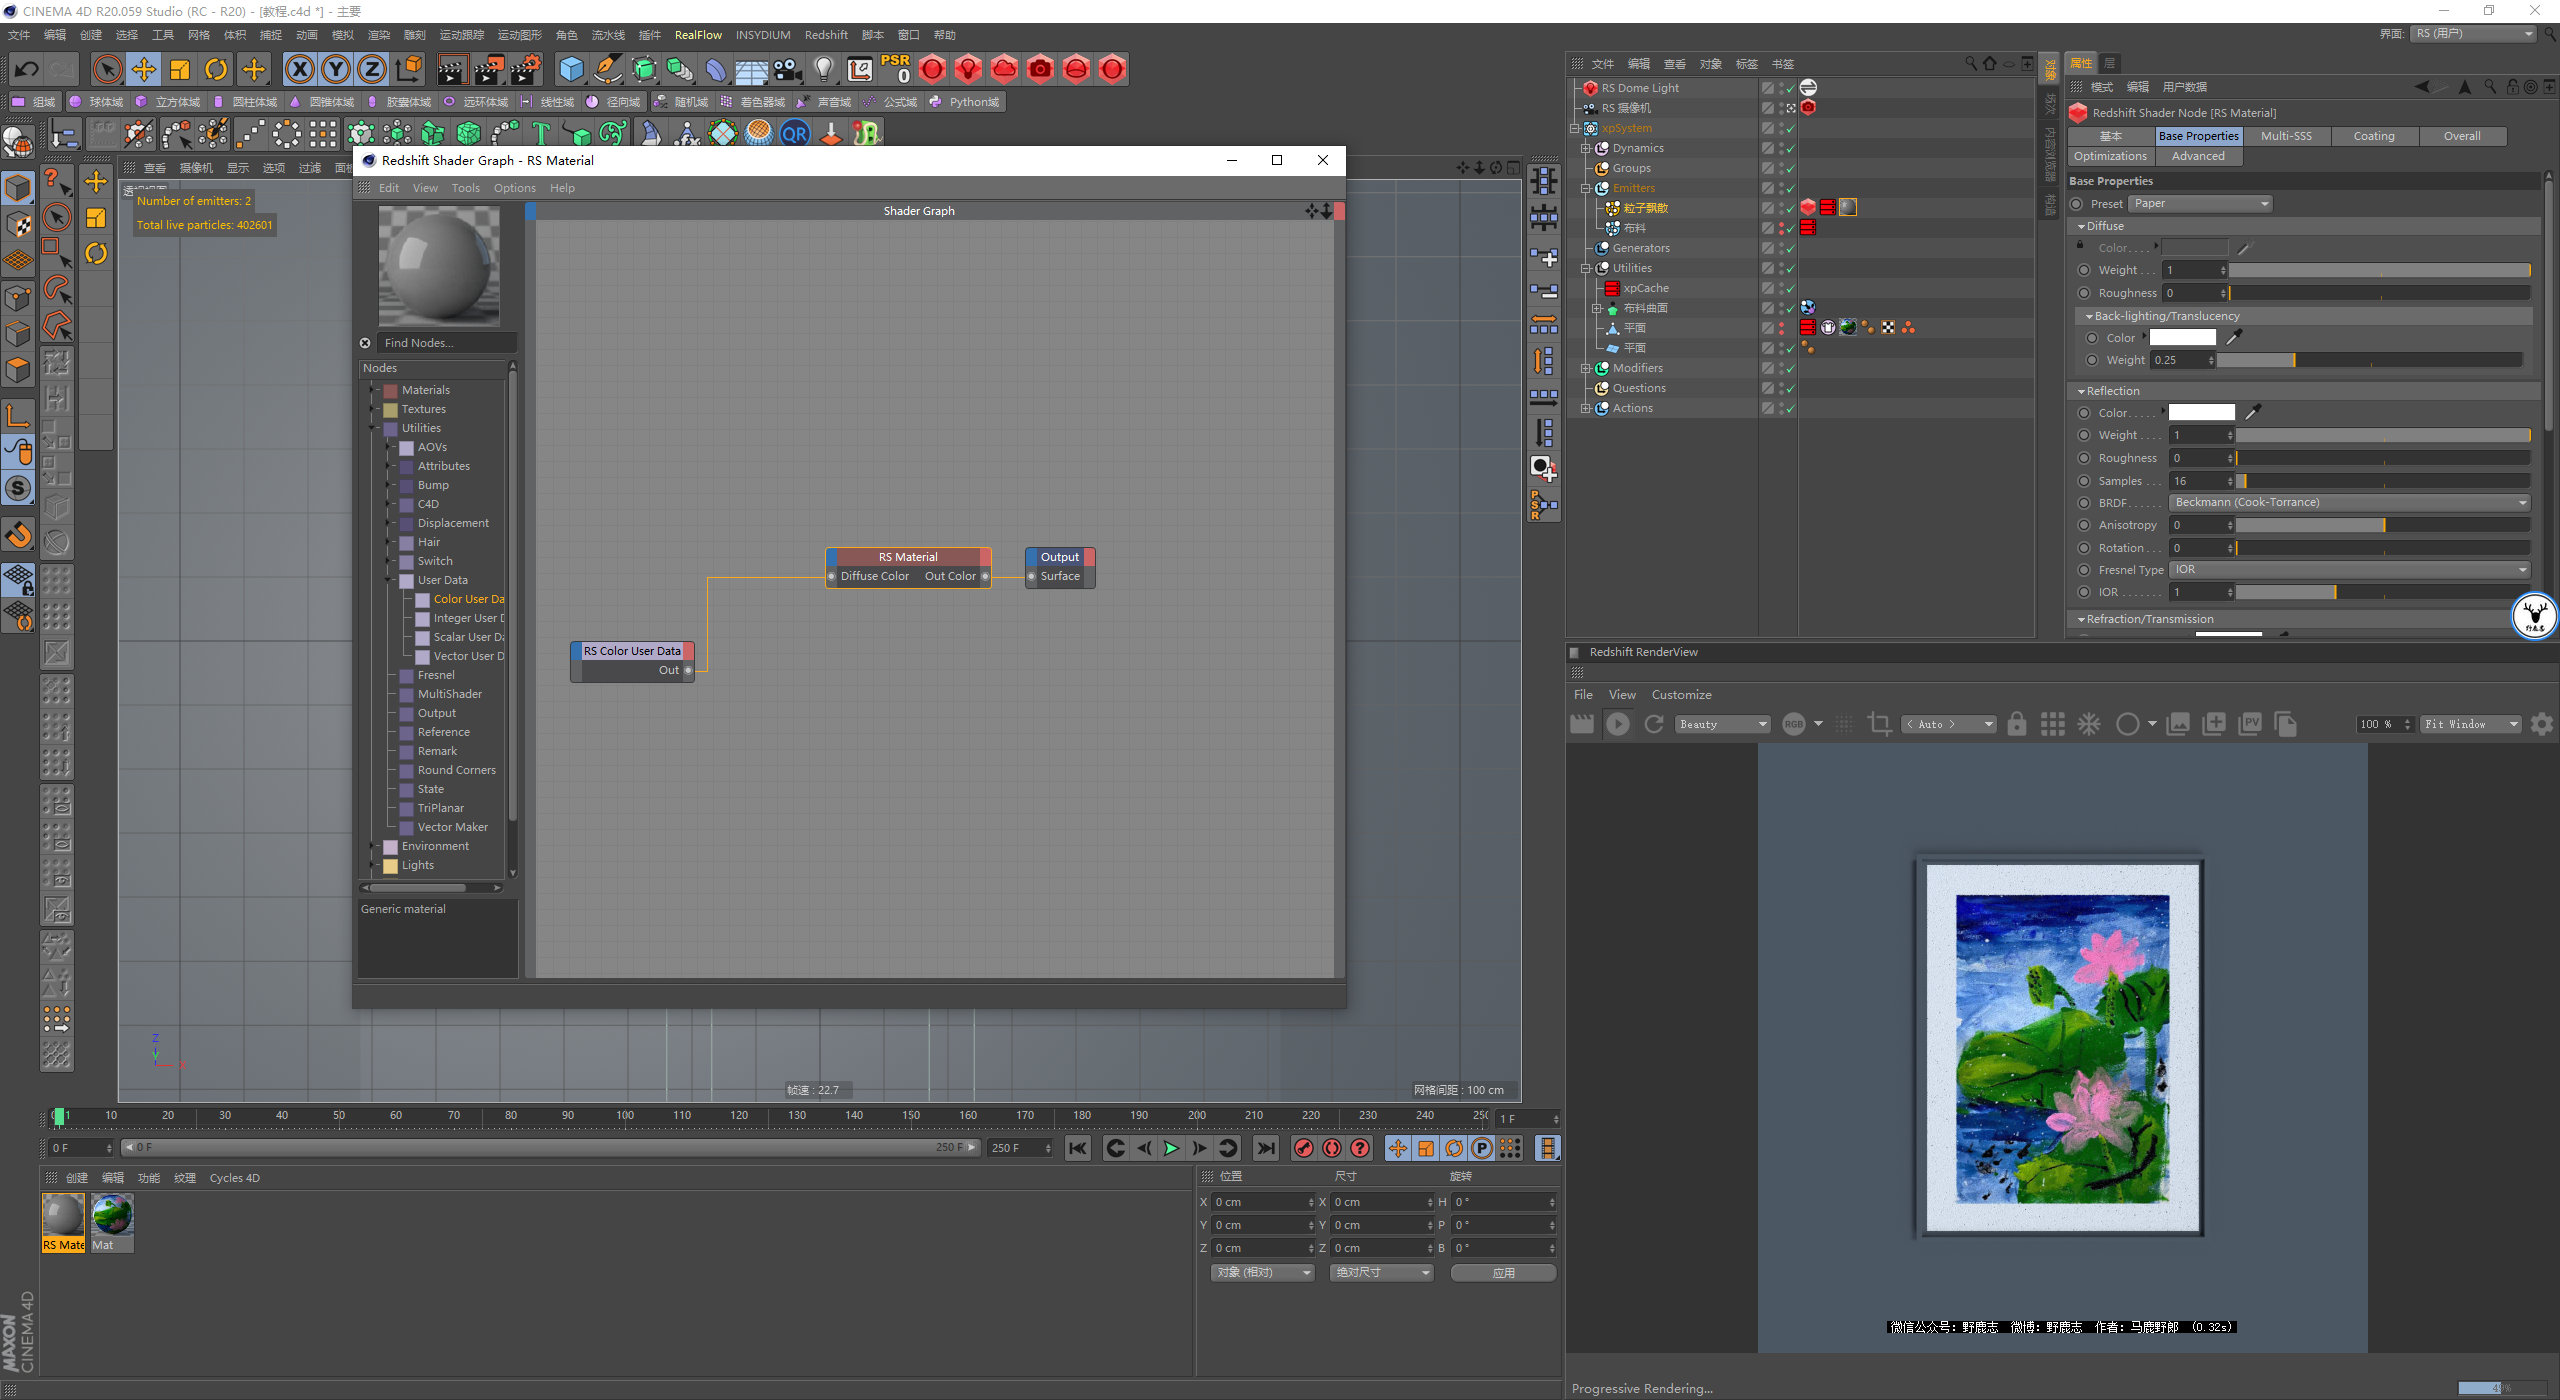Collapse the Reflection section

[x=2081, y=391]
